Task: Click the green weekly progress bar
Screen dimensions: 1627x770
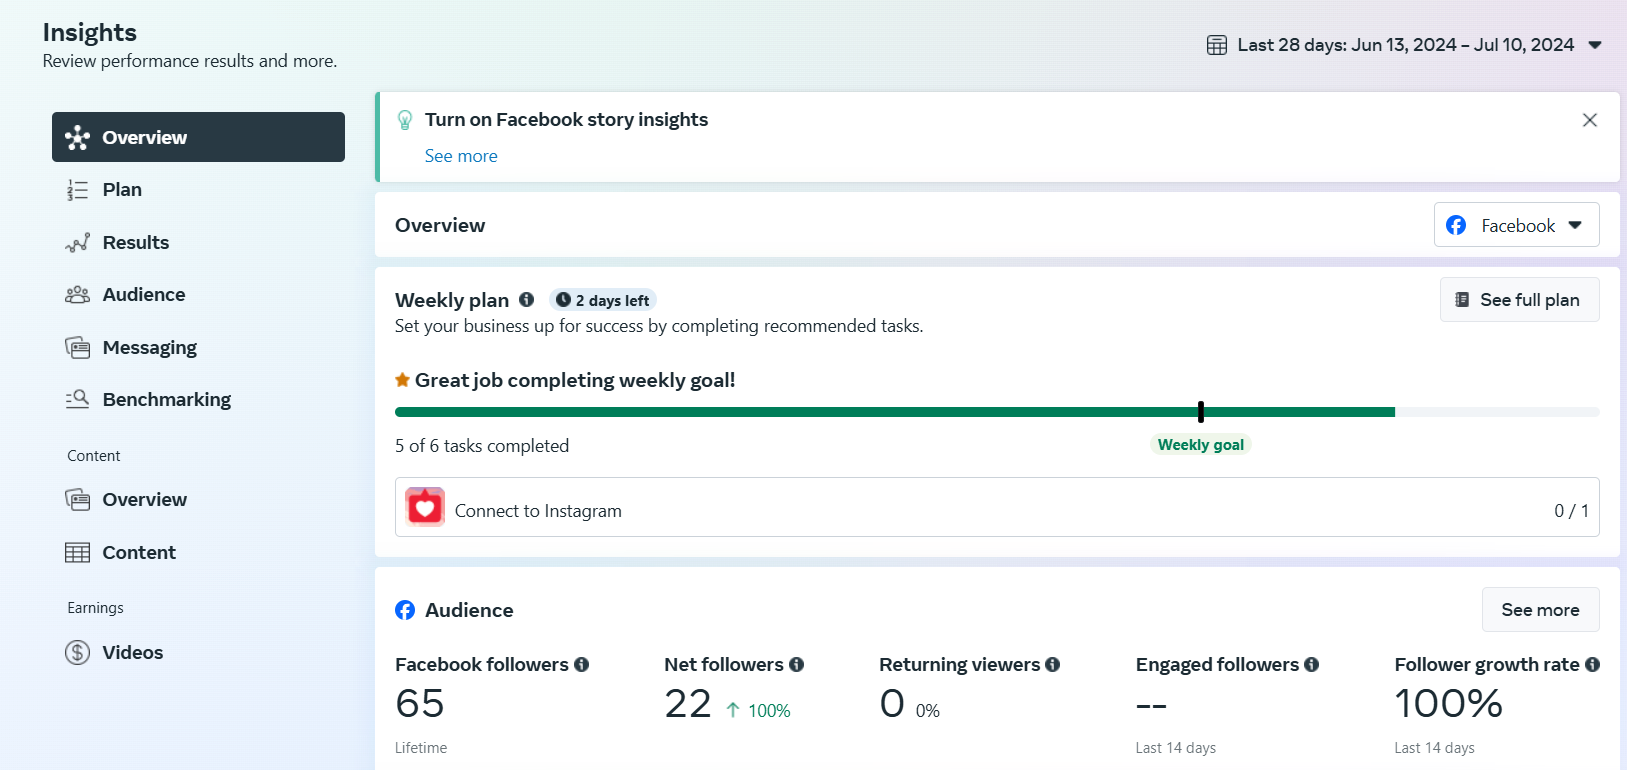Action: point(895,412)
